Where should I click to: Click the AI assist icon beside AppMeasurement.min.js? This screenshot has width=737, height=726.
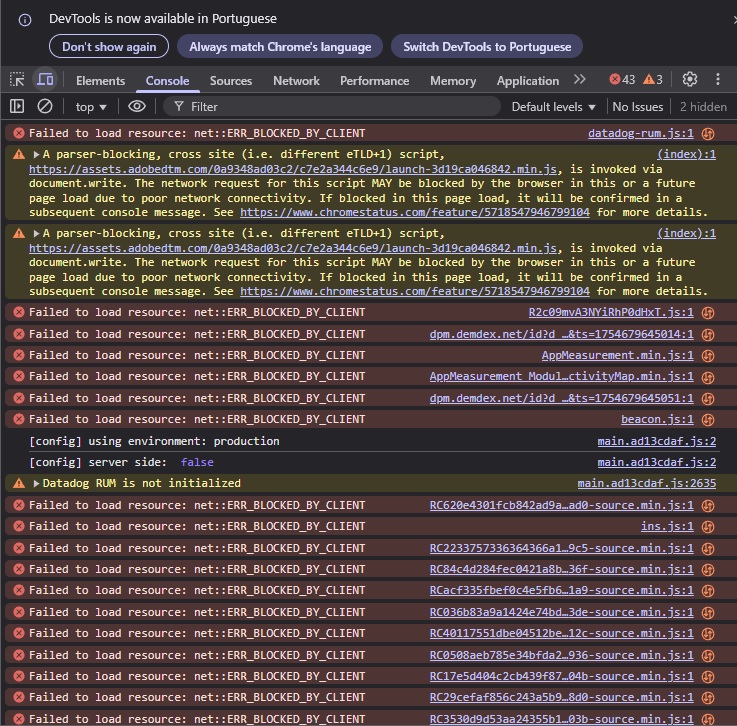pyautogui.click(x=708, y=356)
